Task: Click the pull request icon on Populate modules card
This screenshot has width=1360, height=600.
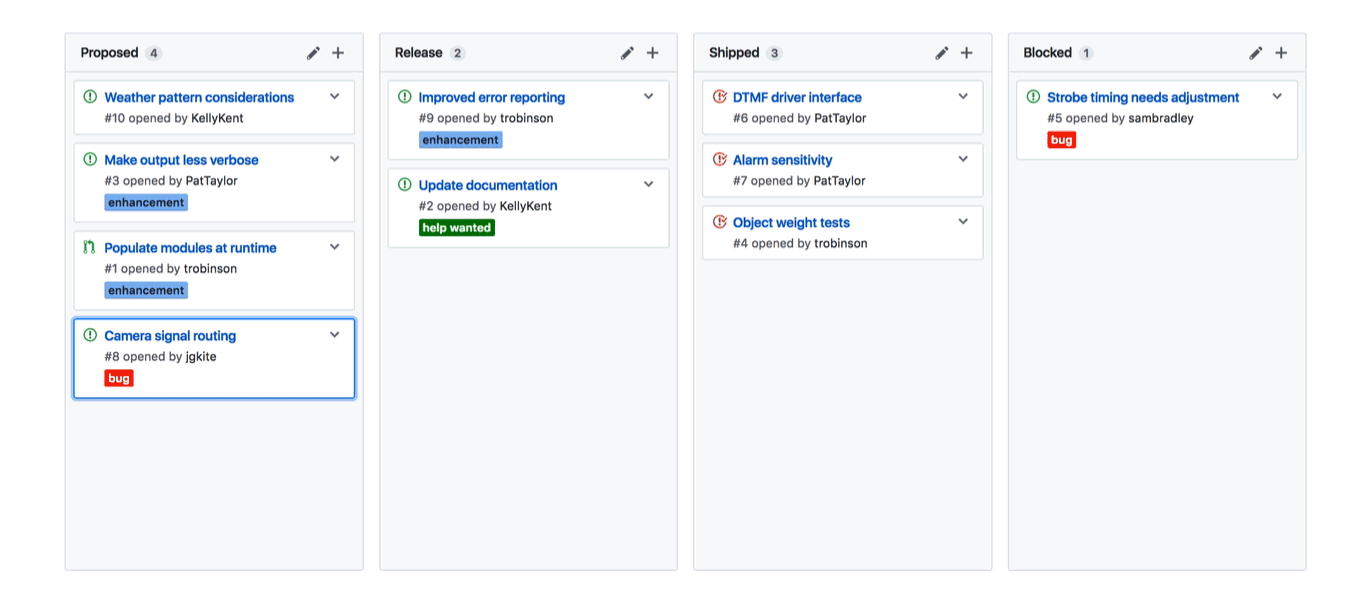Action: pos(90,247)
